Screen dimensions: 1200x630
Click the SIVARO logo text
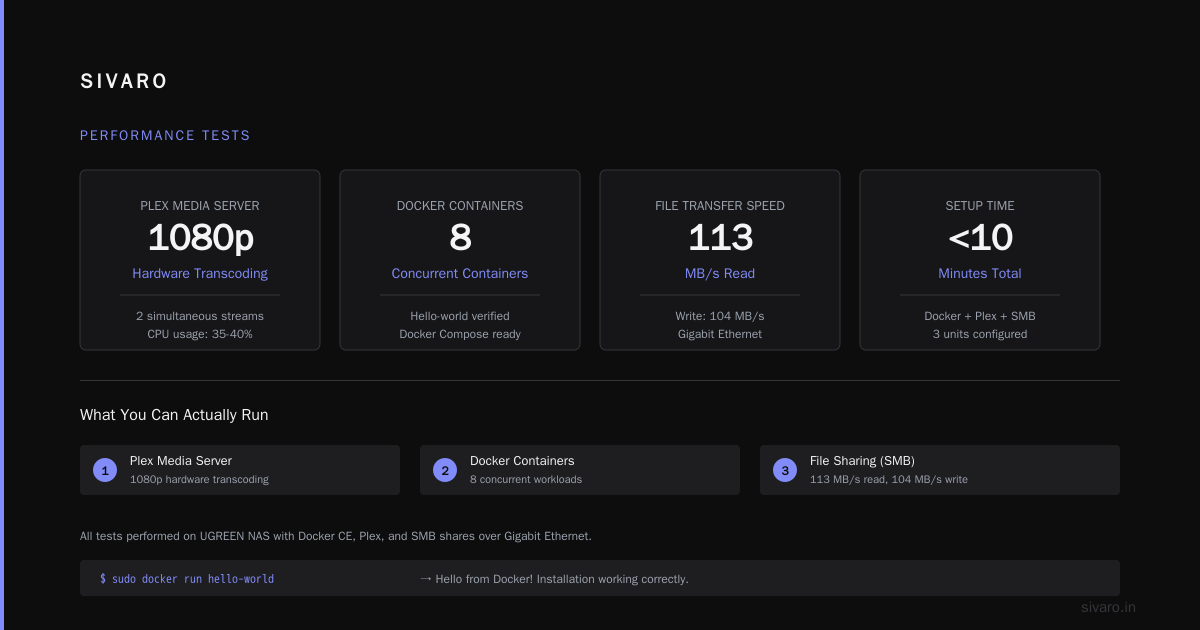click(x=124, y=82)
